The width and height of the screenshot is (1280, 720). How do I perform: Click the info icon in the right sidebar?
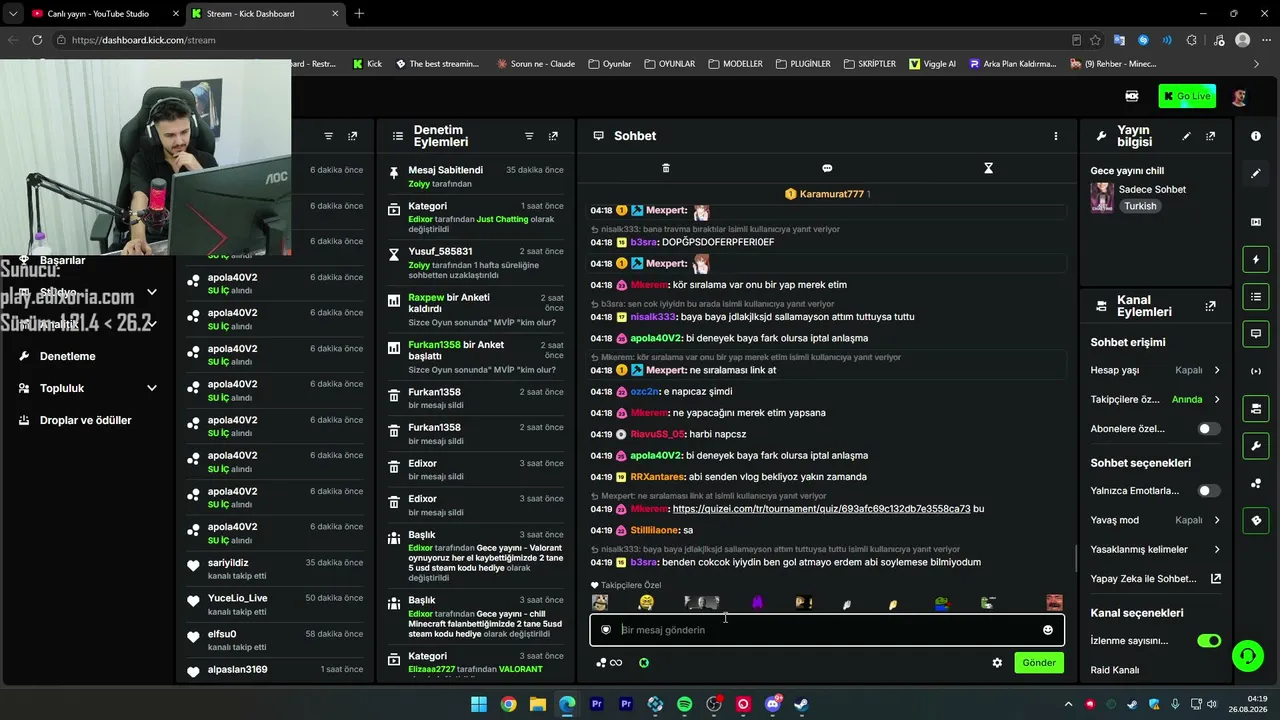tap(1256, 136)
